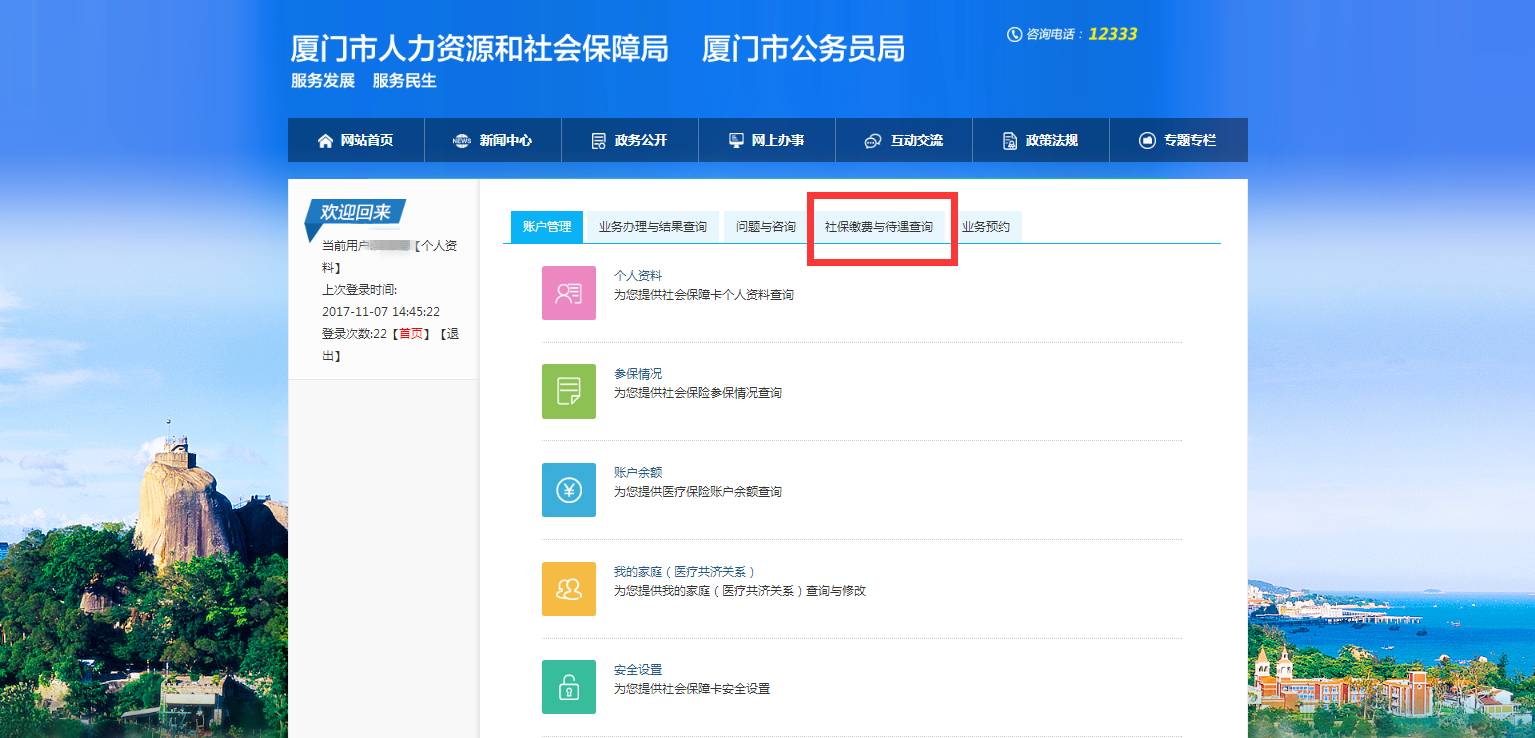Open the 业务预约 tab

pyautogui.click(x=985, y=227)
